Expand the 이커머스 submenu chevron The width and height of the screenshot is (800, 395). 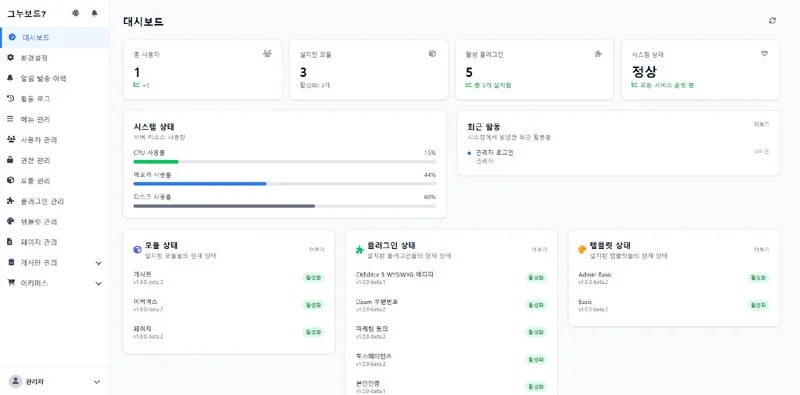[98, 283]
